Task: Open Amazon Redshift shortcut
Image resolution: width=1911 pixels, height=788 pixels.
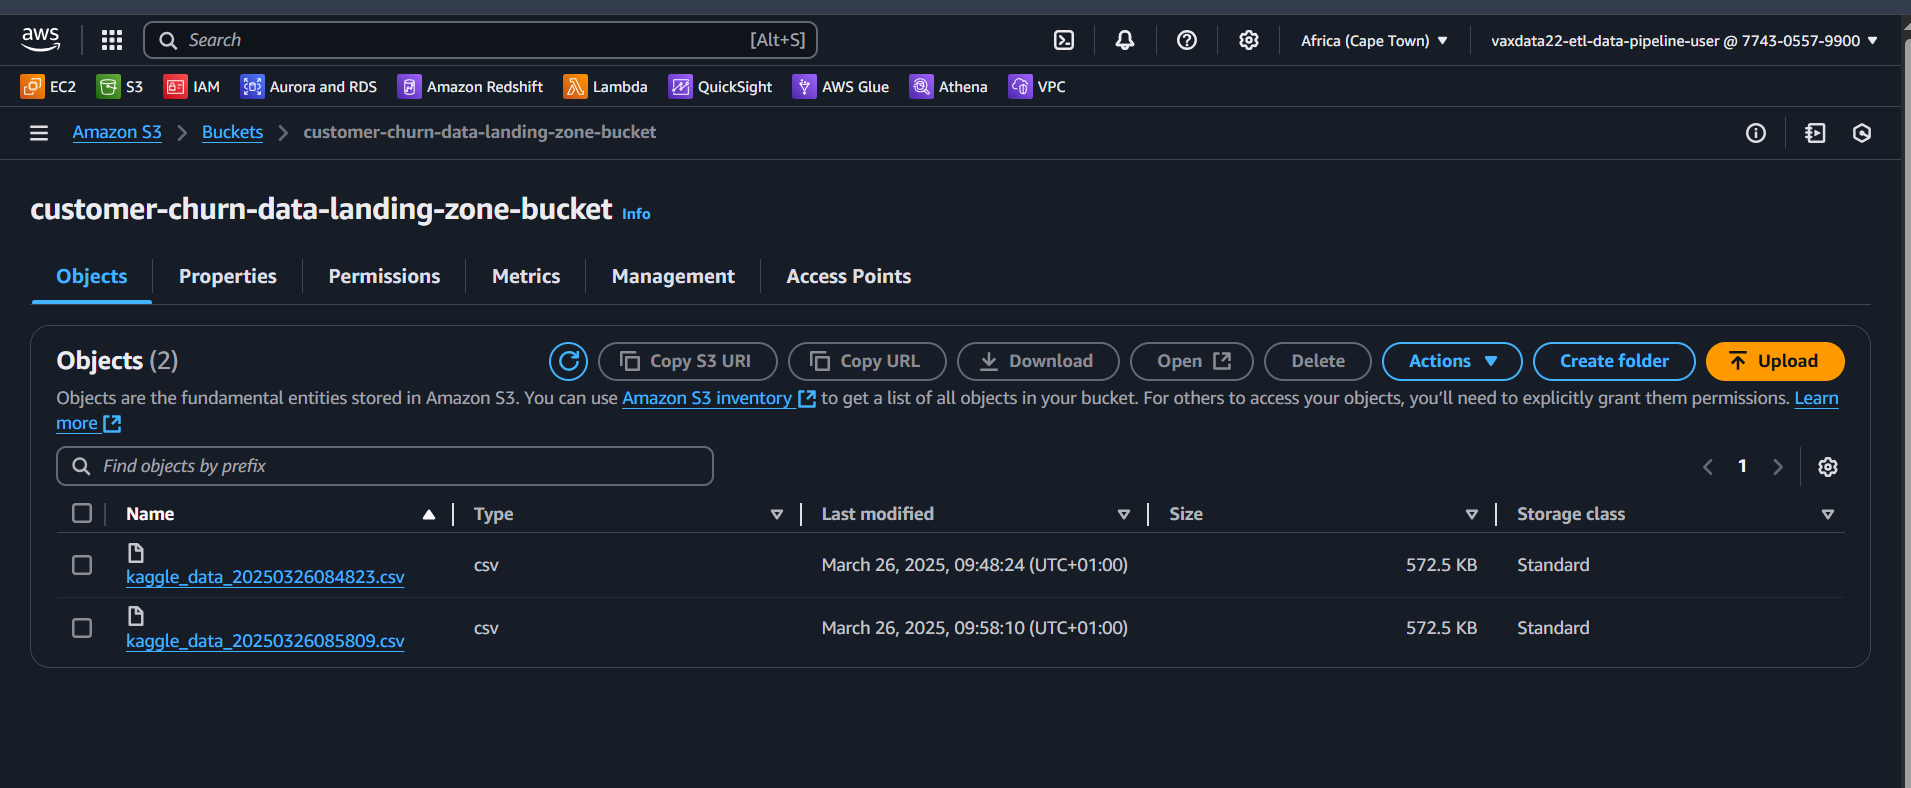Action: 470,87
